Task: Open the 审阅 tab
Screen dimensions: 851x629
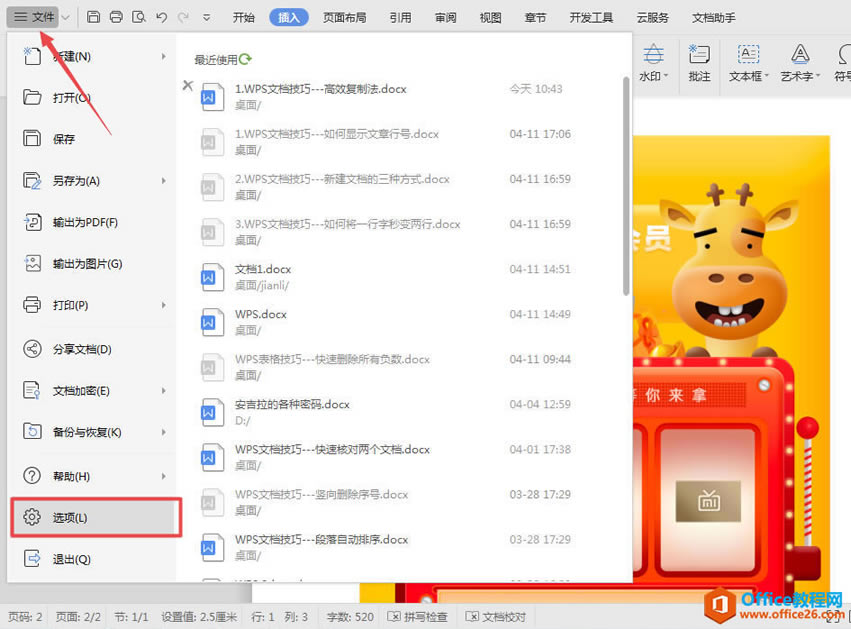Action: pyautogui.click(x=446, y=17)
